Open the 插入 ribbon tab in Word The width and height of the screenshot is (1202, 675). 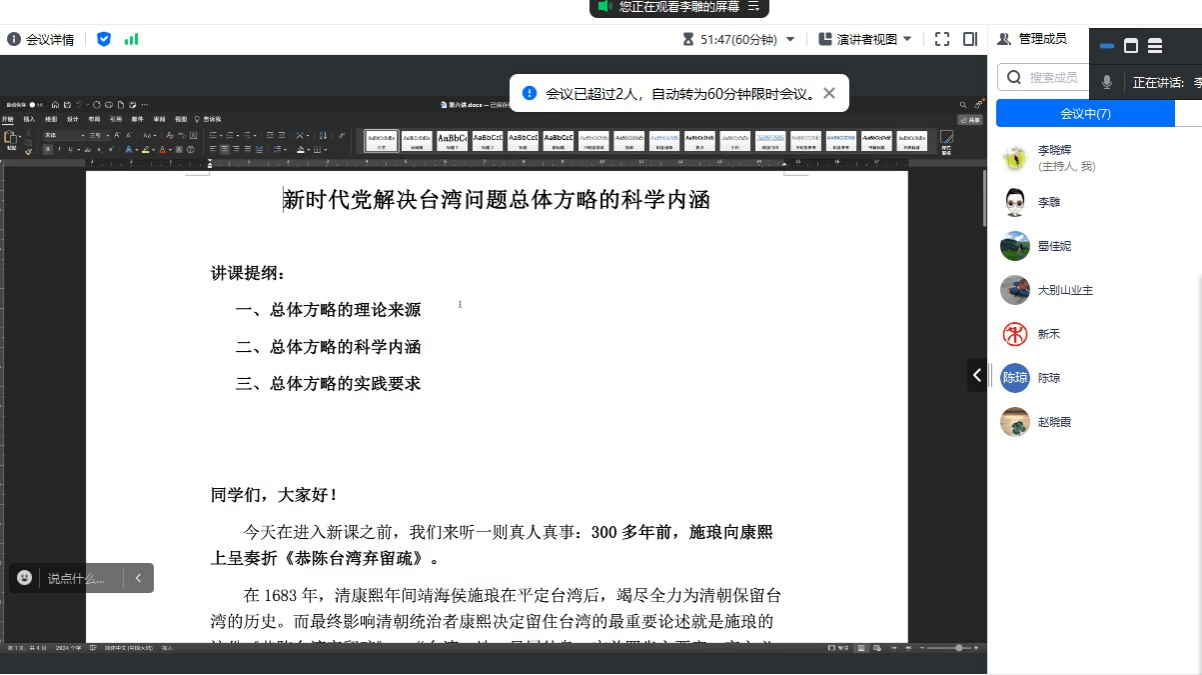[29, 119]
